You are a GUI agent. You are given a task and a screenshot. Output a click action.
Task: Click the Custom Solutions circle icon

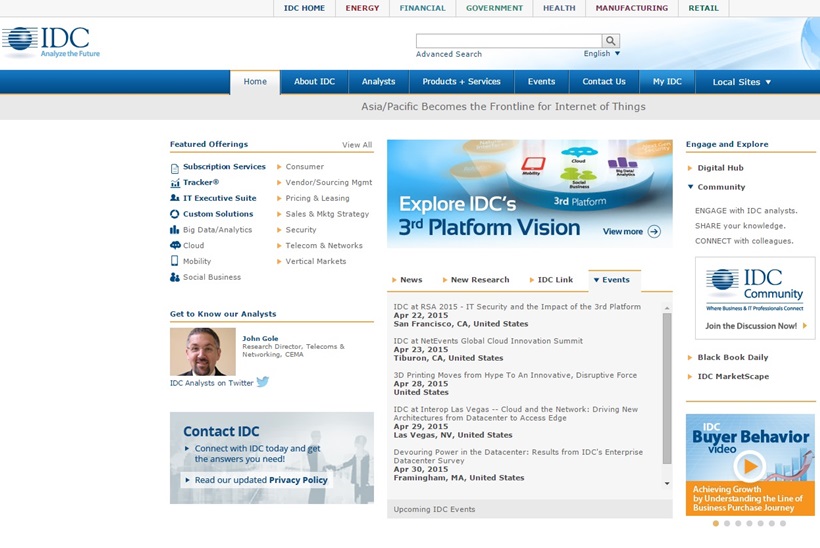(x=175, y=214)
